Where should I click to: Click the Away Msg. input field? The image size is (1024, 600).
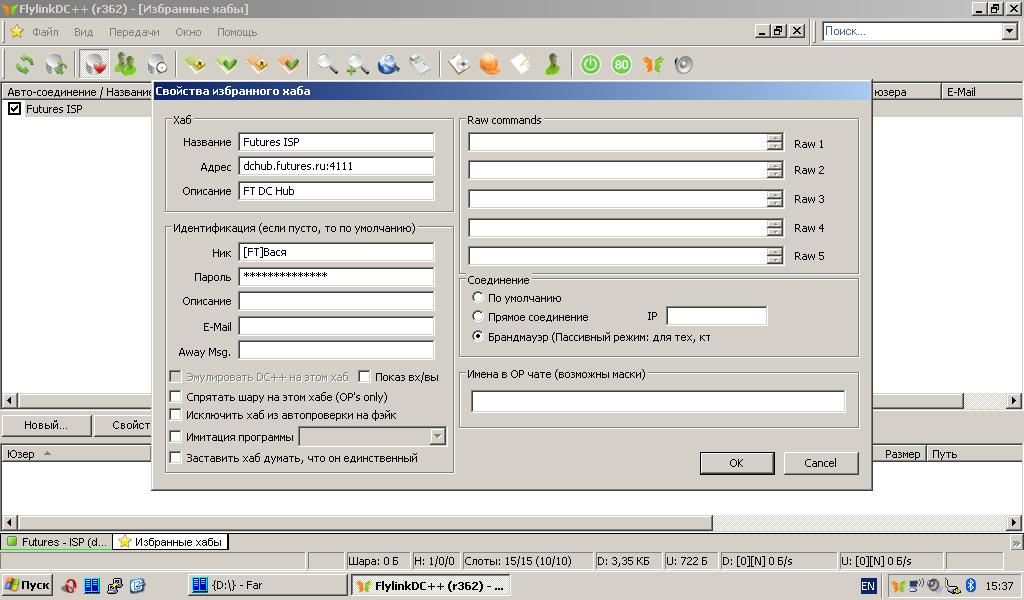336,351
